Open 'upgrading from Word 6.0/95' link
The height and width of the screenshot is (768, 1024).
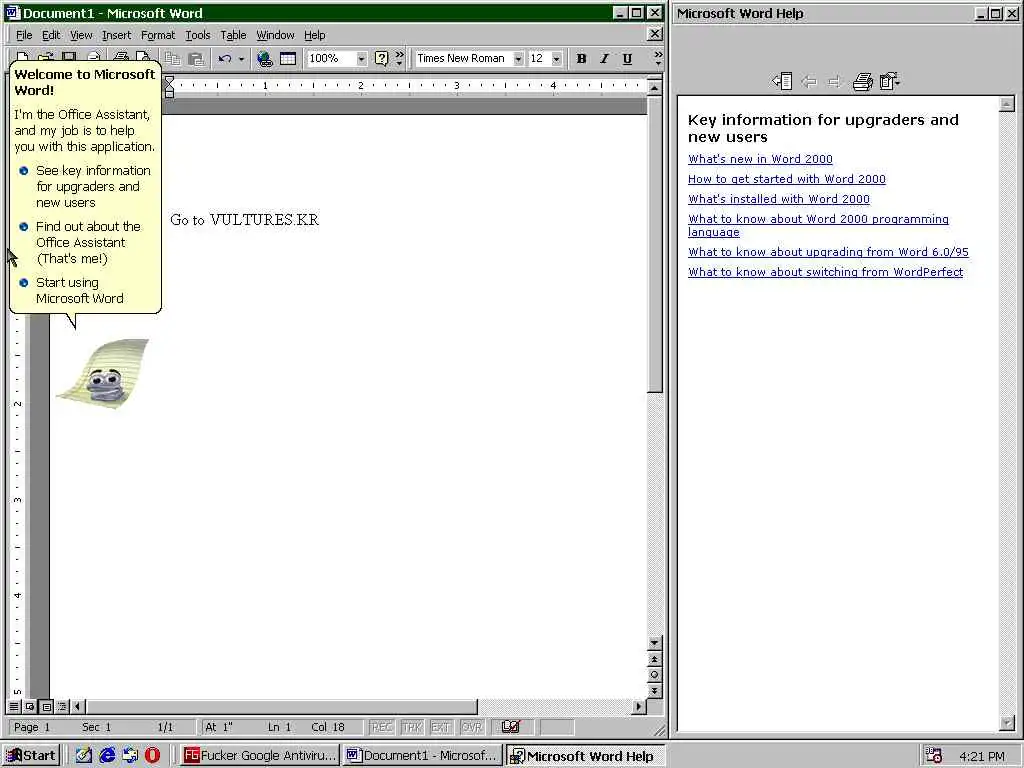tap(828, 252)
